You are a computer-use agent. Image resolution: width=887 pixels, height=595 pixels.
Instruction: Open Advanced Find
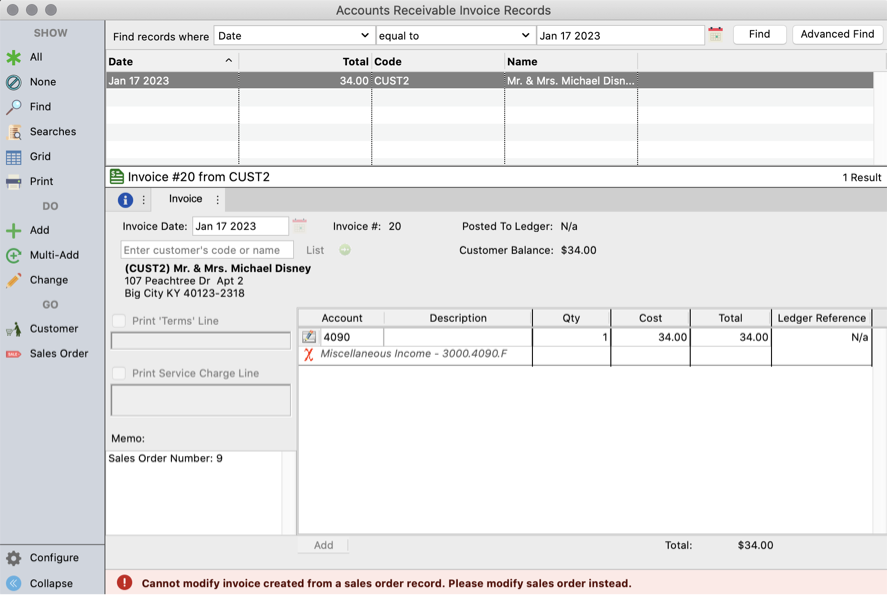[x=837, y=34]
